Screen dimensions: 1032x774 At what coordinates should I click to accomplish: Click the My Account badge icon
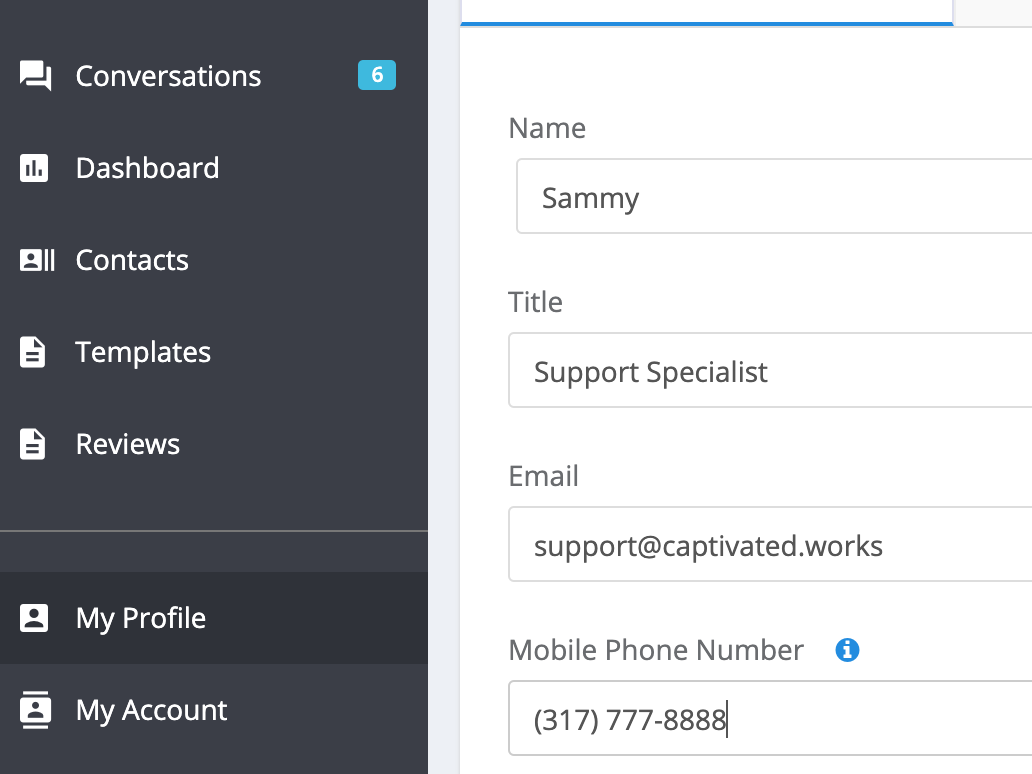click(34, 710)
